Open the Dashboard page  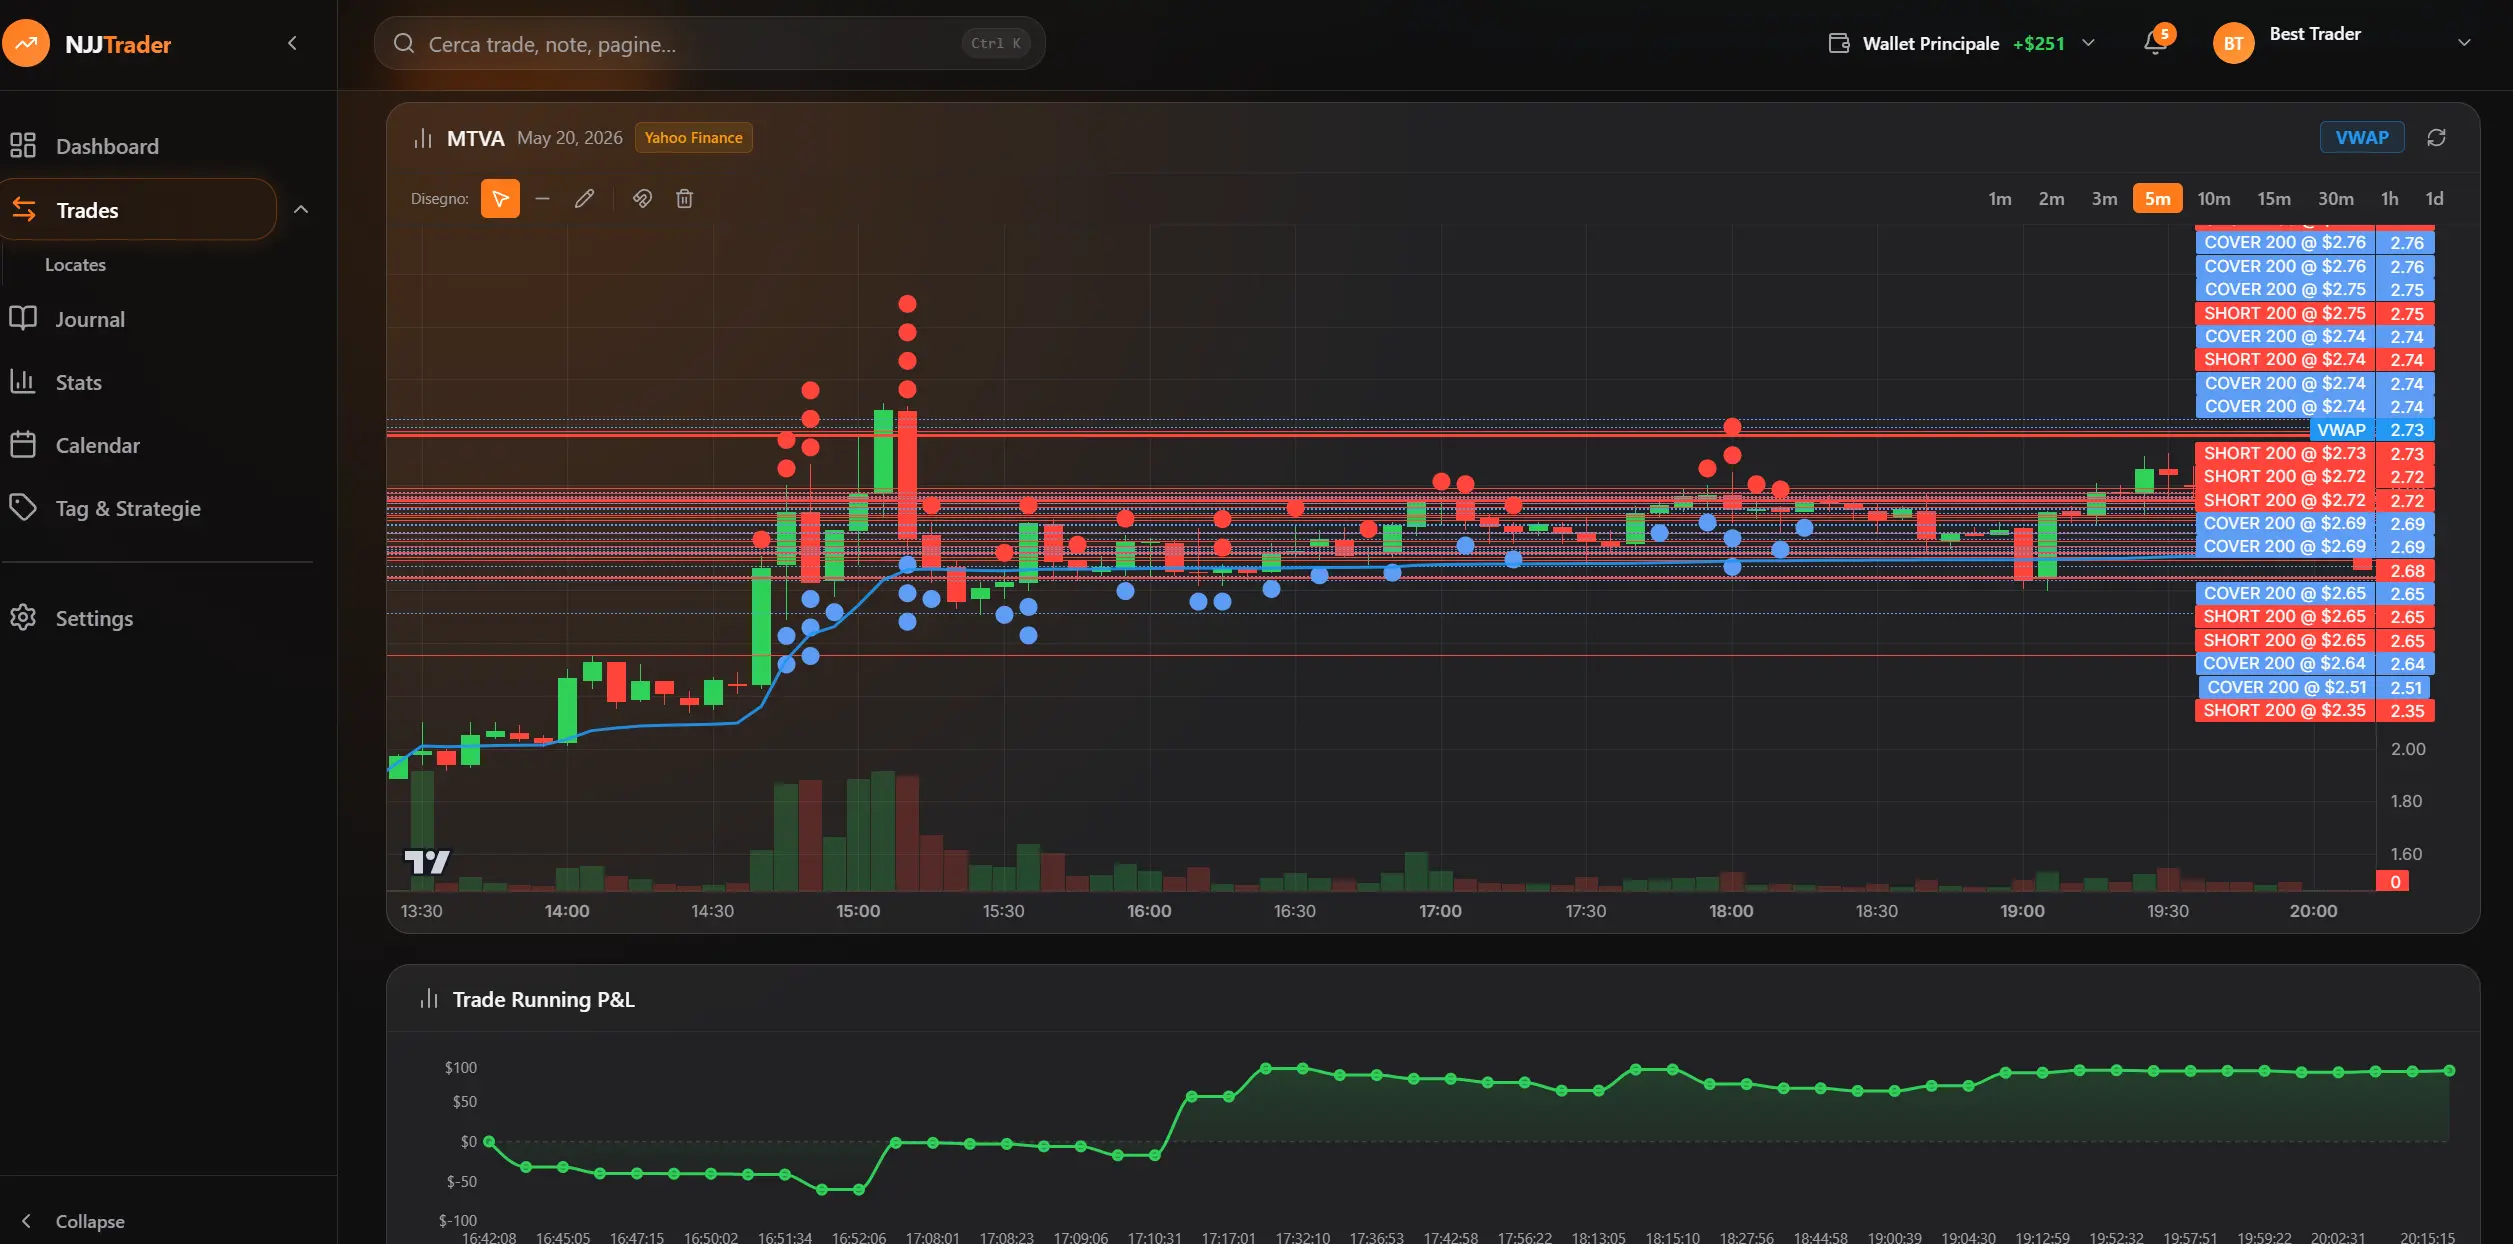point(107,146)
